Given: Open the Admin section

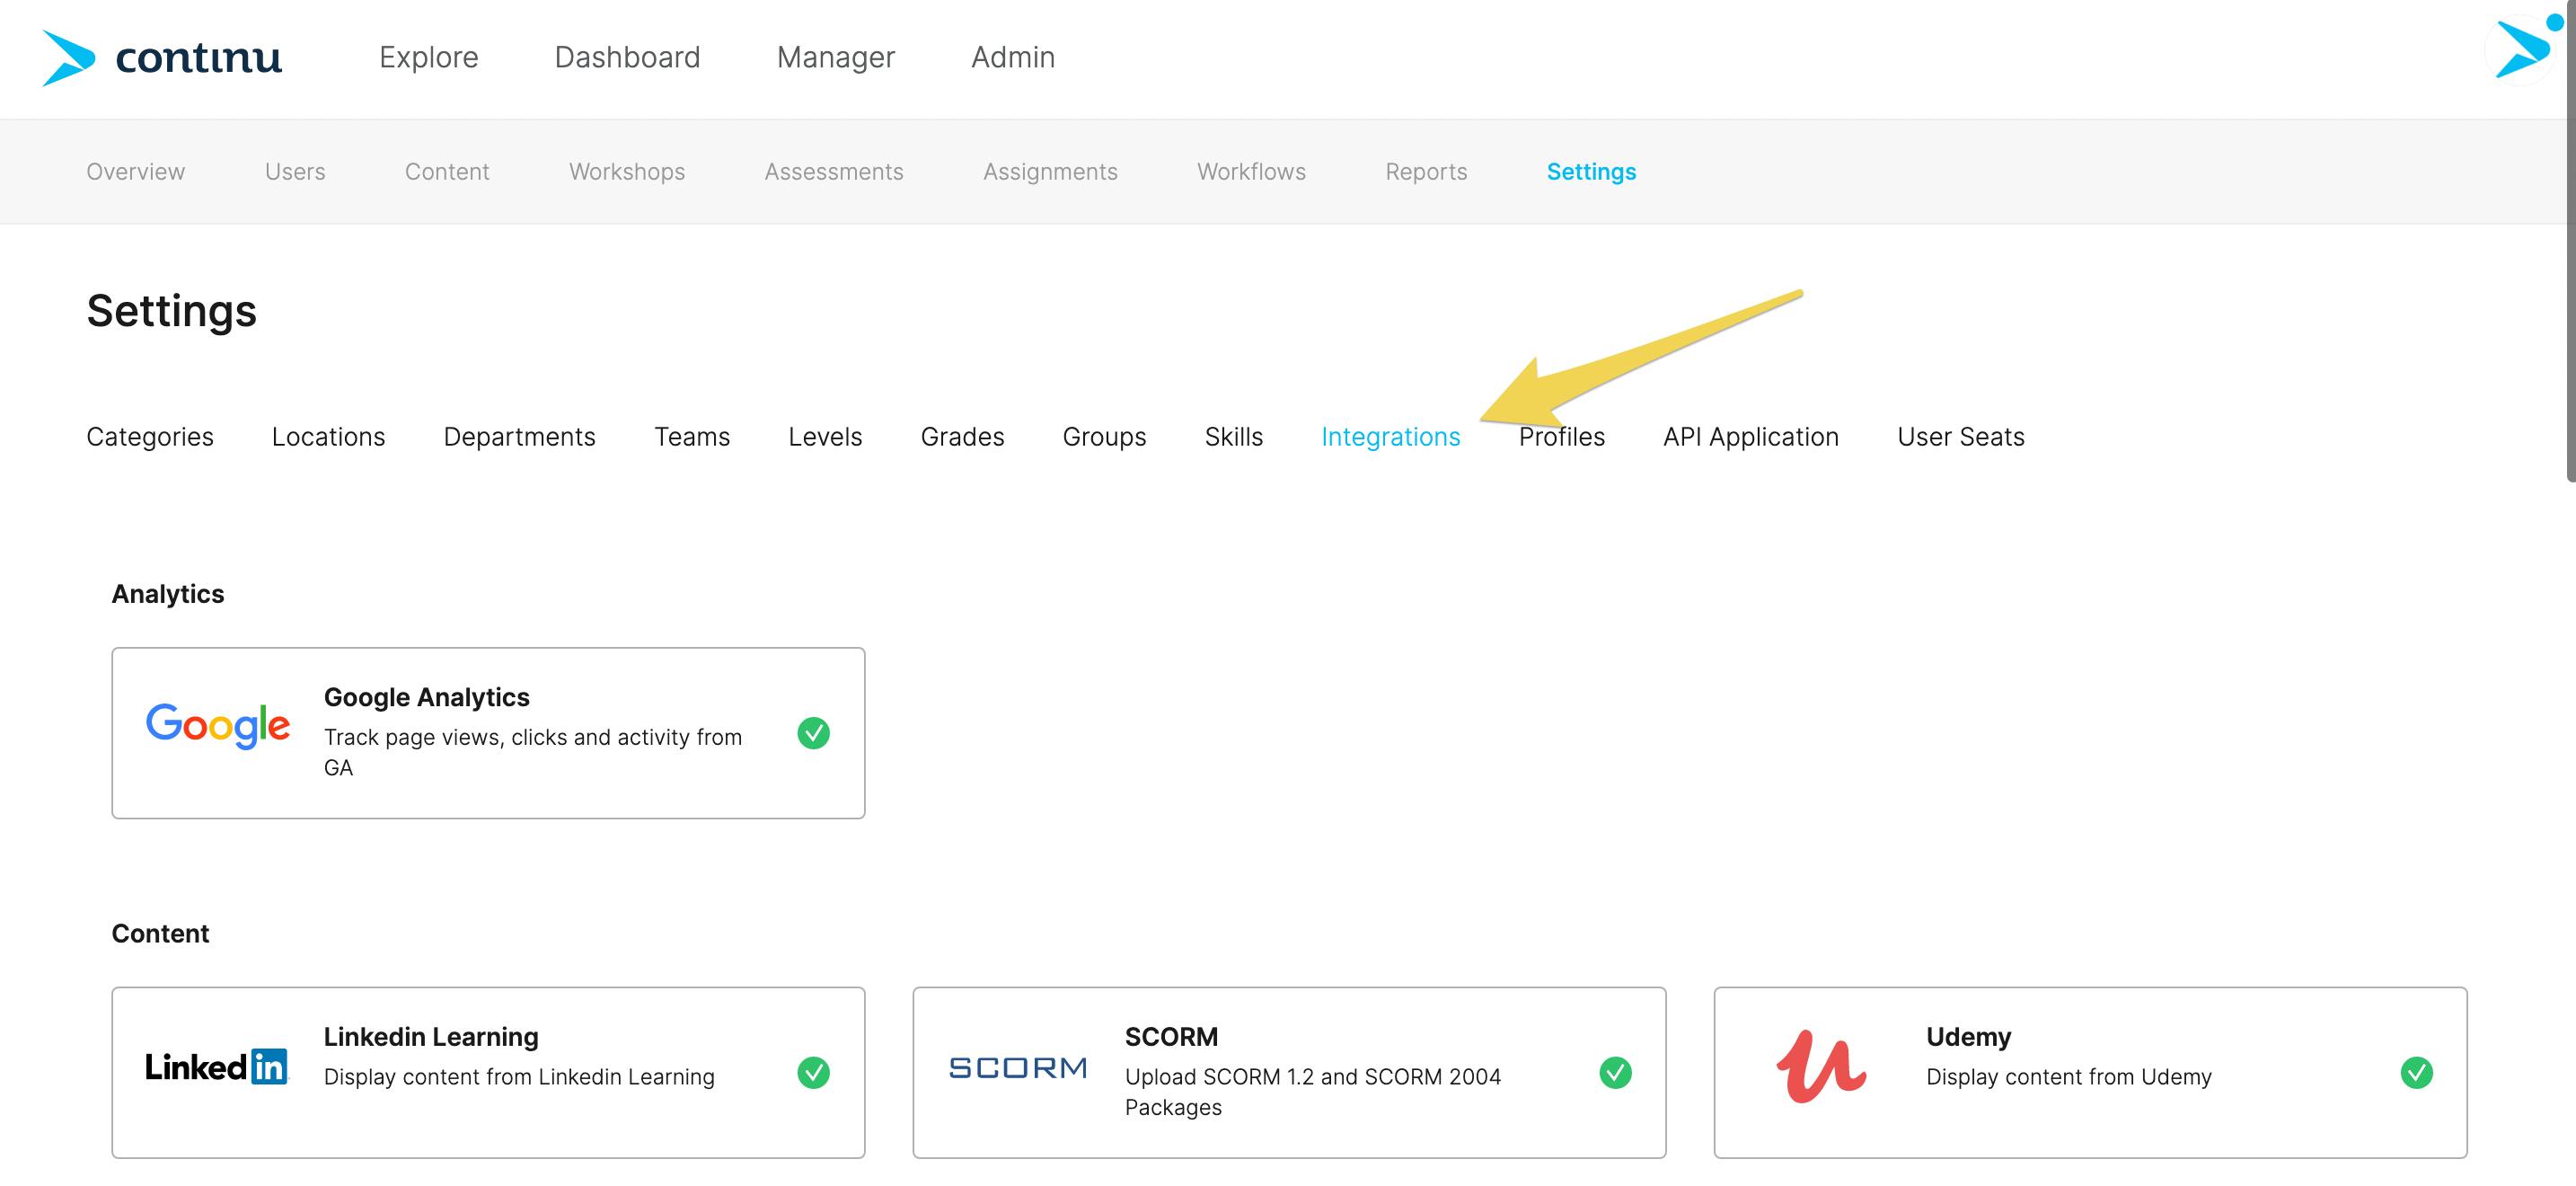Looking at the screenshot, I should tap(1013, 58).
